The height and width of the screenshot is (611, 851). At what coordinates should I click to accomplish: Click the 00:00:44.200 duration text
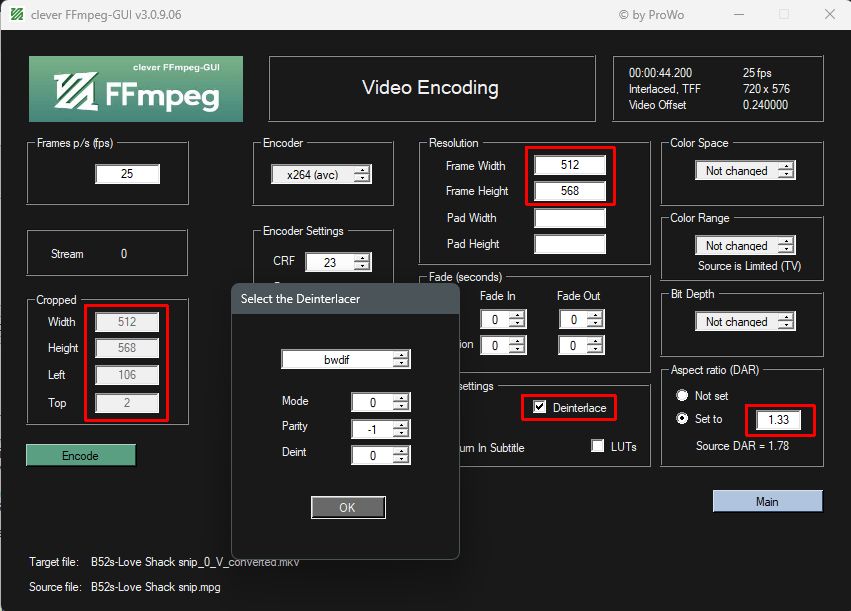(661, 73)
